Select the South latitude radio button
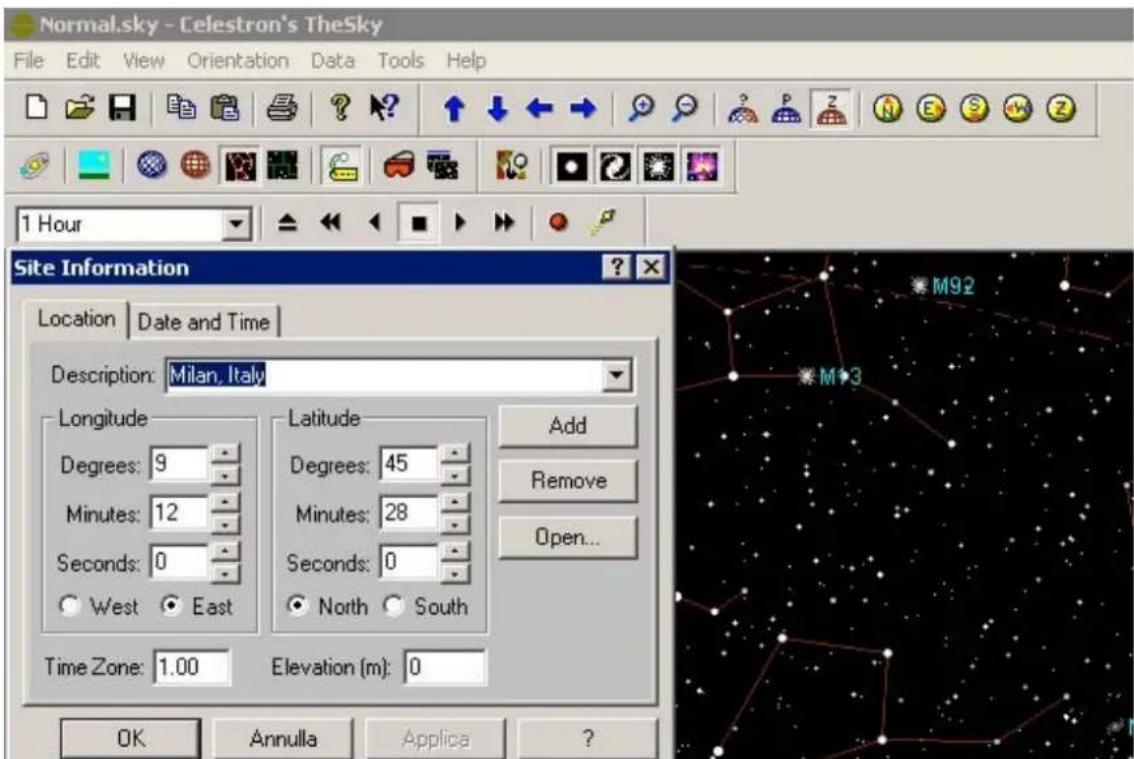 click(x=393, y=606)
